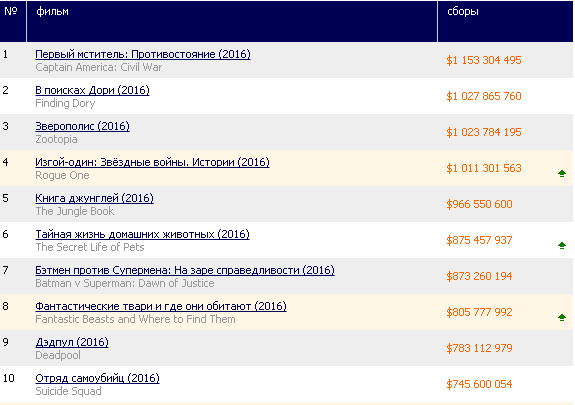The height and width of the screenshot is (405, 575).
Task: Open Тайная жизнь домашних животных (2016)
Action: pos(142,234)
